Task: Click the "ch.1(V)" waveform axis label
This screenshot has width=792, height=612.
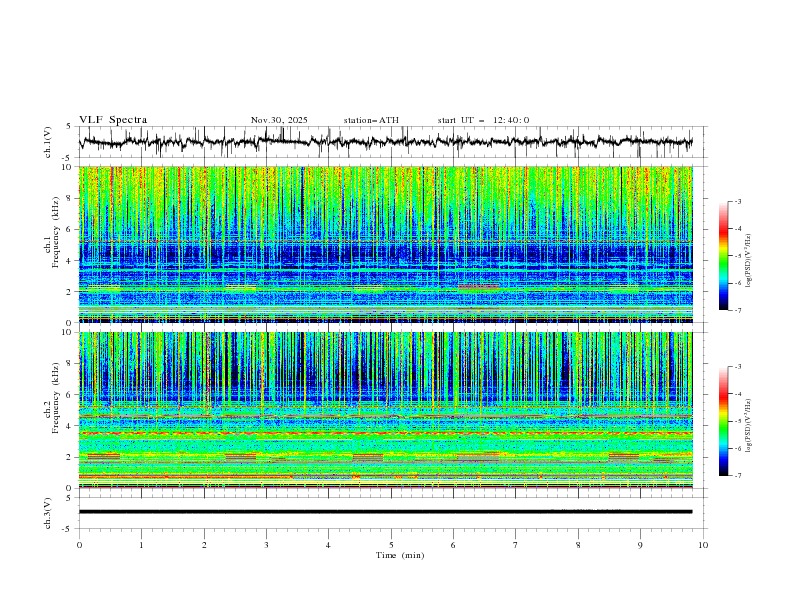Action: [x=48, y=142]
